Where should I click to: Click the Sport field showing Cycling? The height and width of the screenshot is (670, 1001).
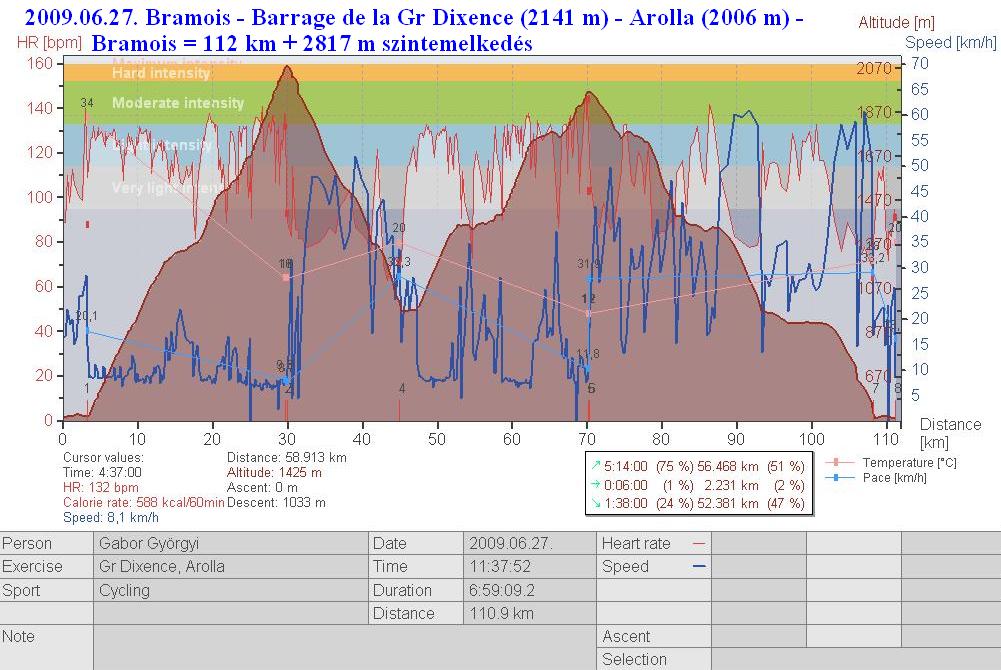[x=230, y=590]
